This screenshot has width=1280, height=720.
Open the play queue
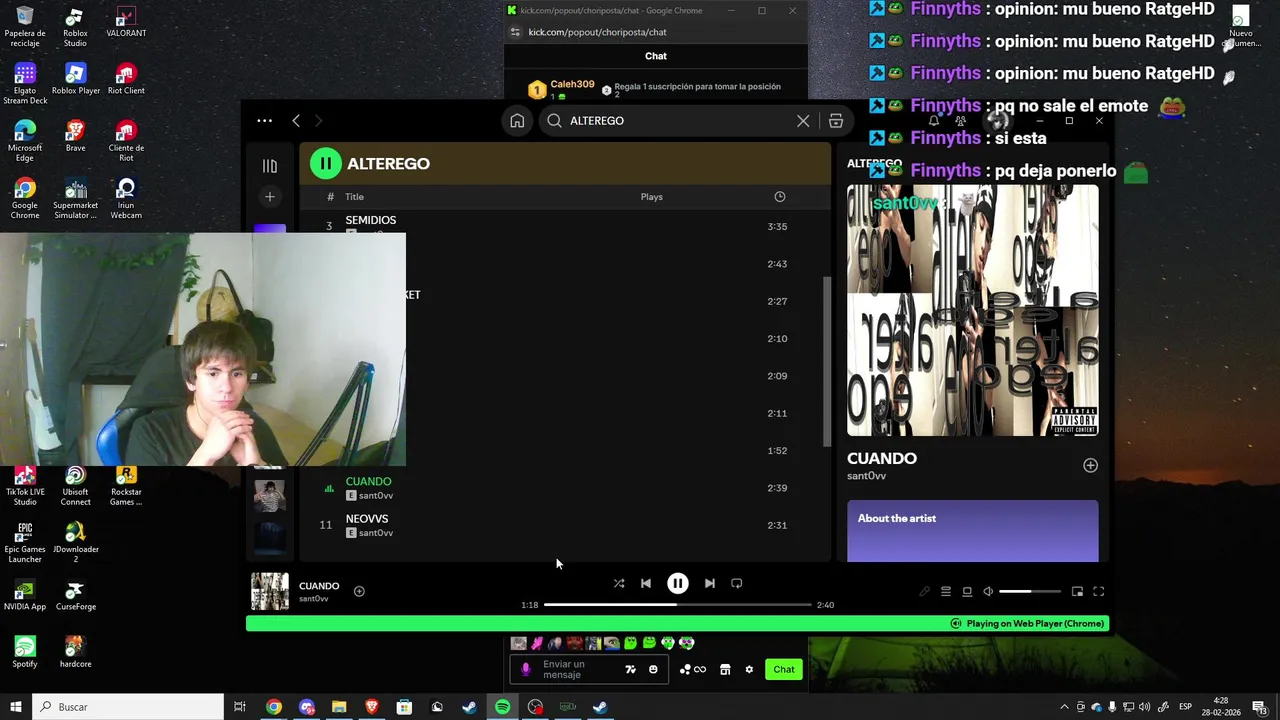946,591
